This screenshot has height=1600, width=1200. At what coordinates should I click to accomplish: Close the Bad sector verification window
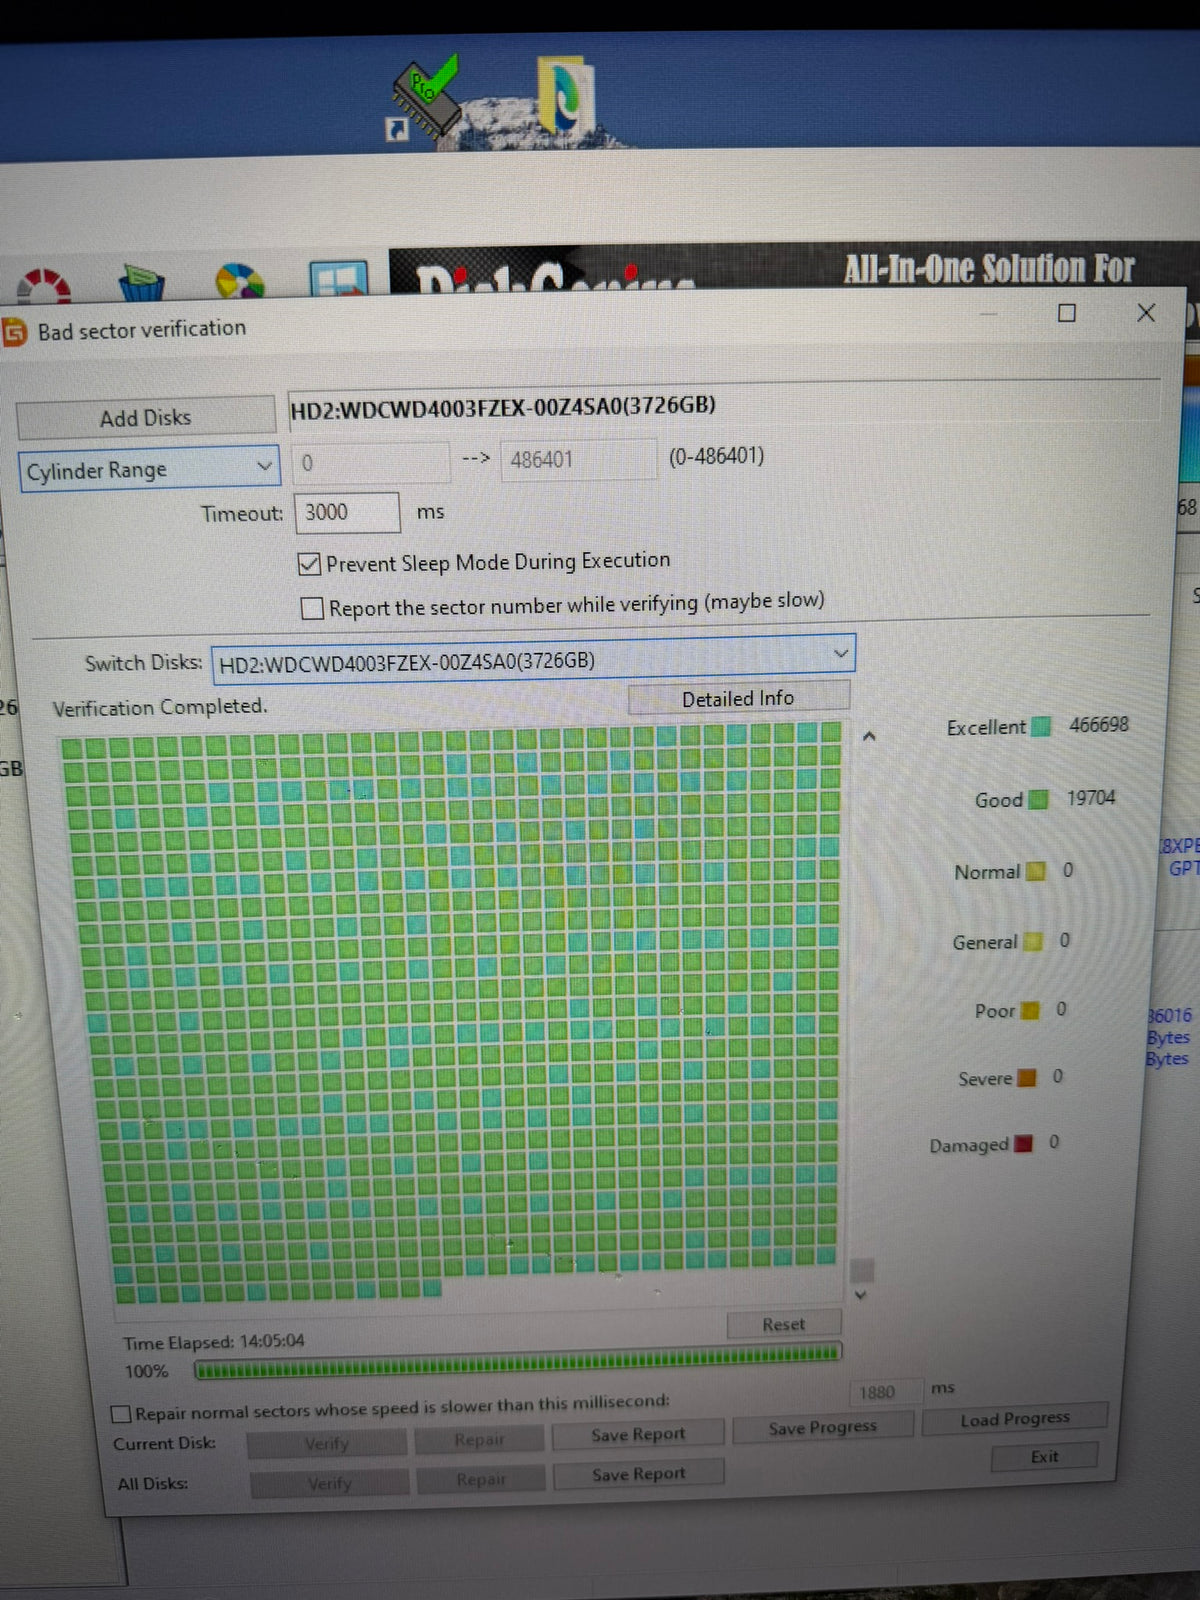click(1146, 313)
